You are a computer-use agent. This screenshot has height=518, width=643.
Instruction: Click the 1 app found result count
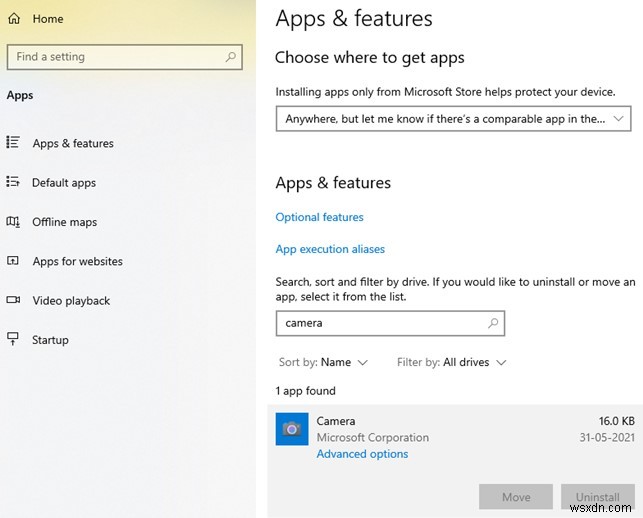coord(306,391)
